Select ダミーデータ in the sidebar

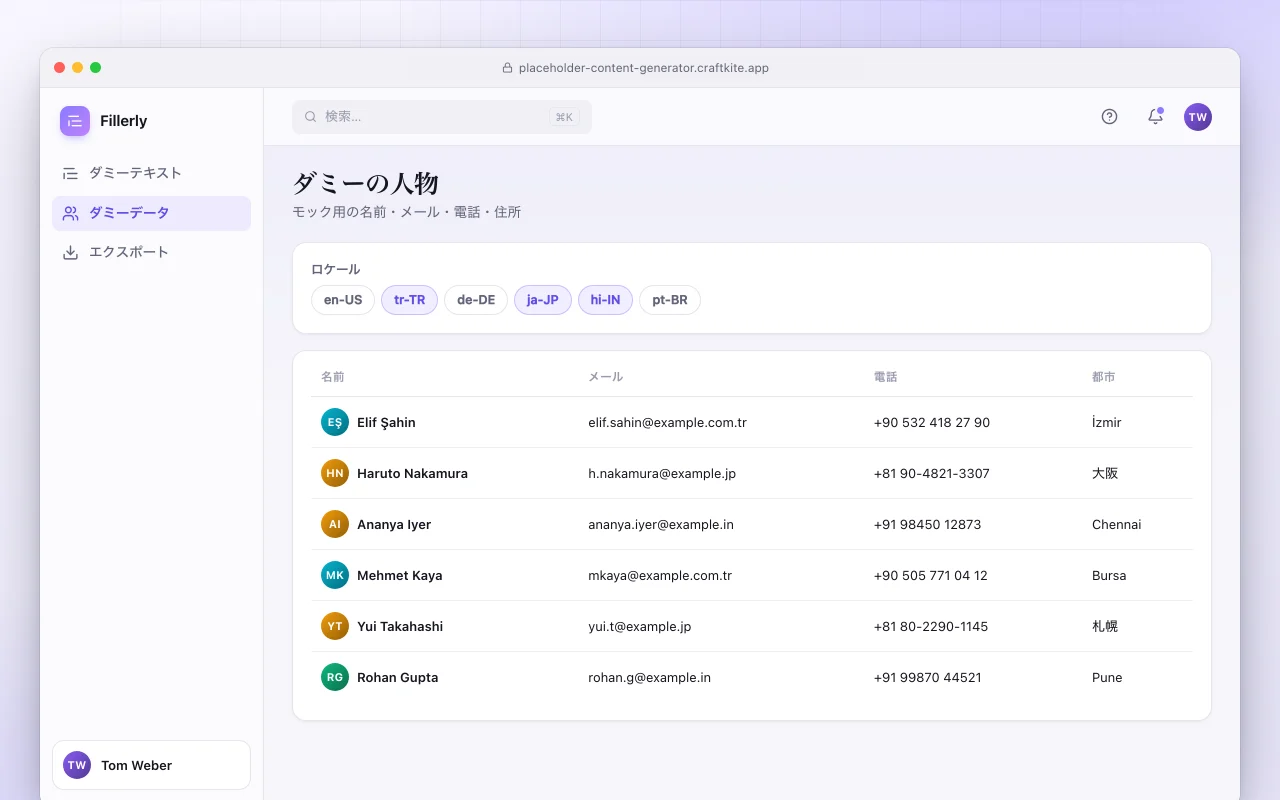151,213
